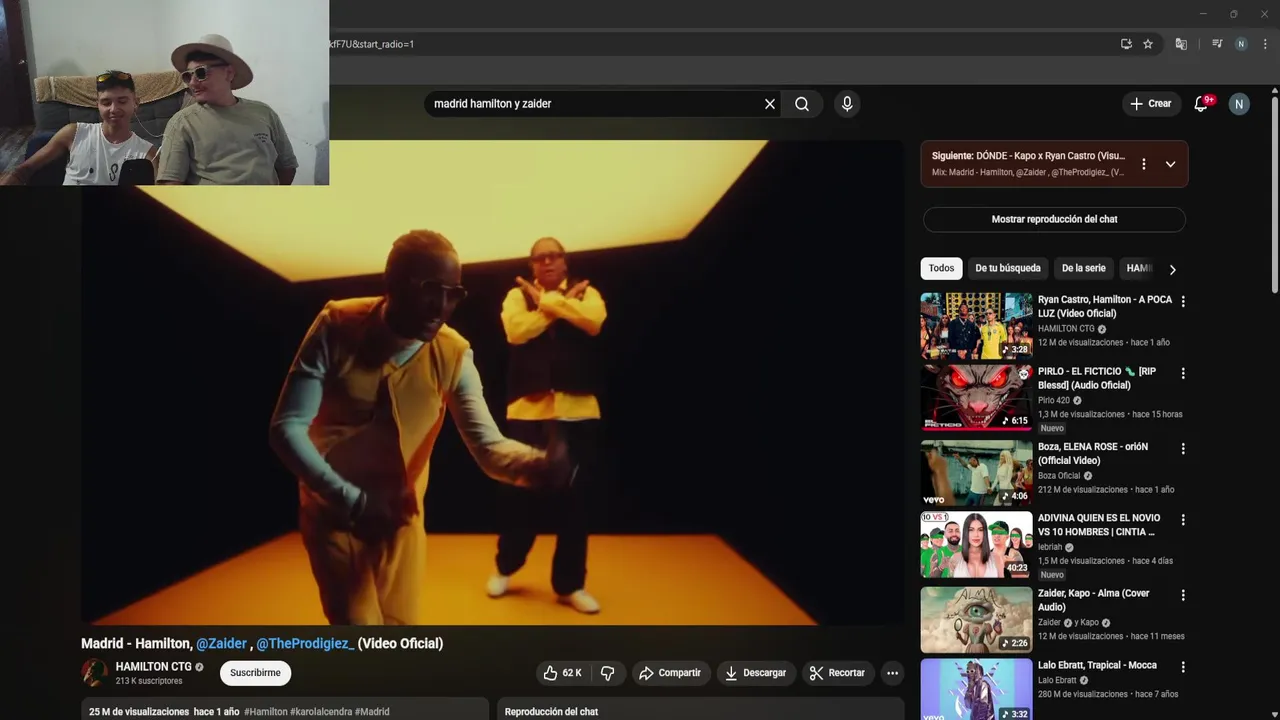Click the Crear button
1280x720 pixels.
(1150, 104)
